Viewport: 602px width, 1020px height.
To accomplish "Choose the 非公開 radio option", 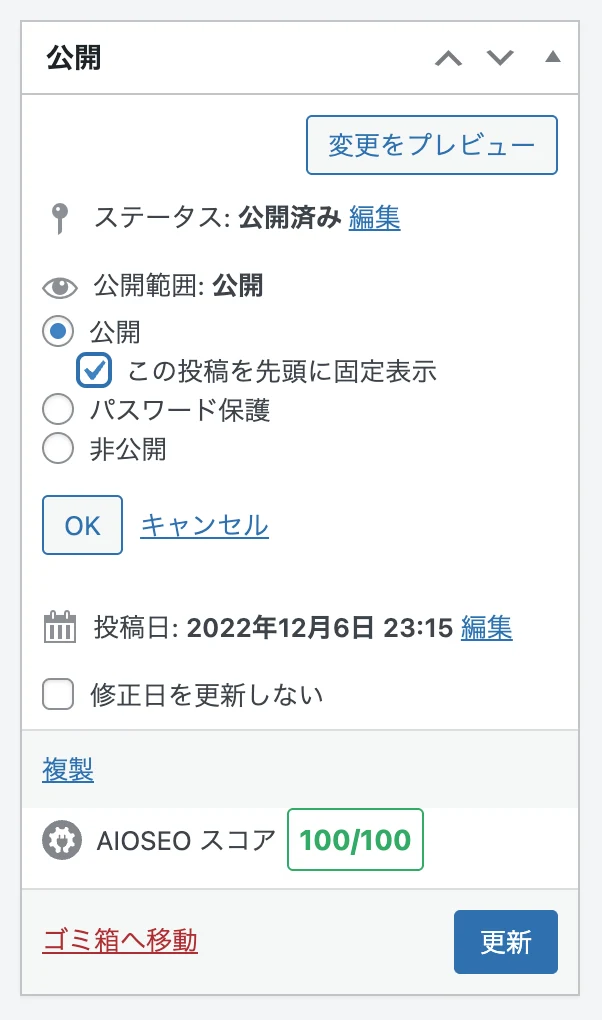I will tap(58, 448).
